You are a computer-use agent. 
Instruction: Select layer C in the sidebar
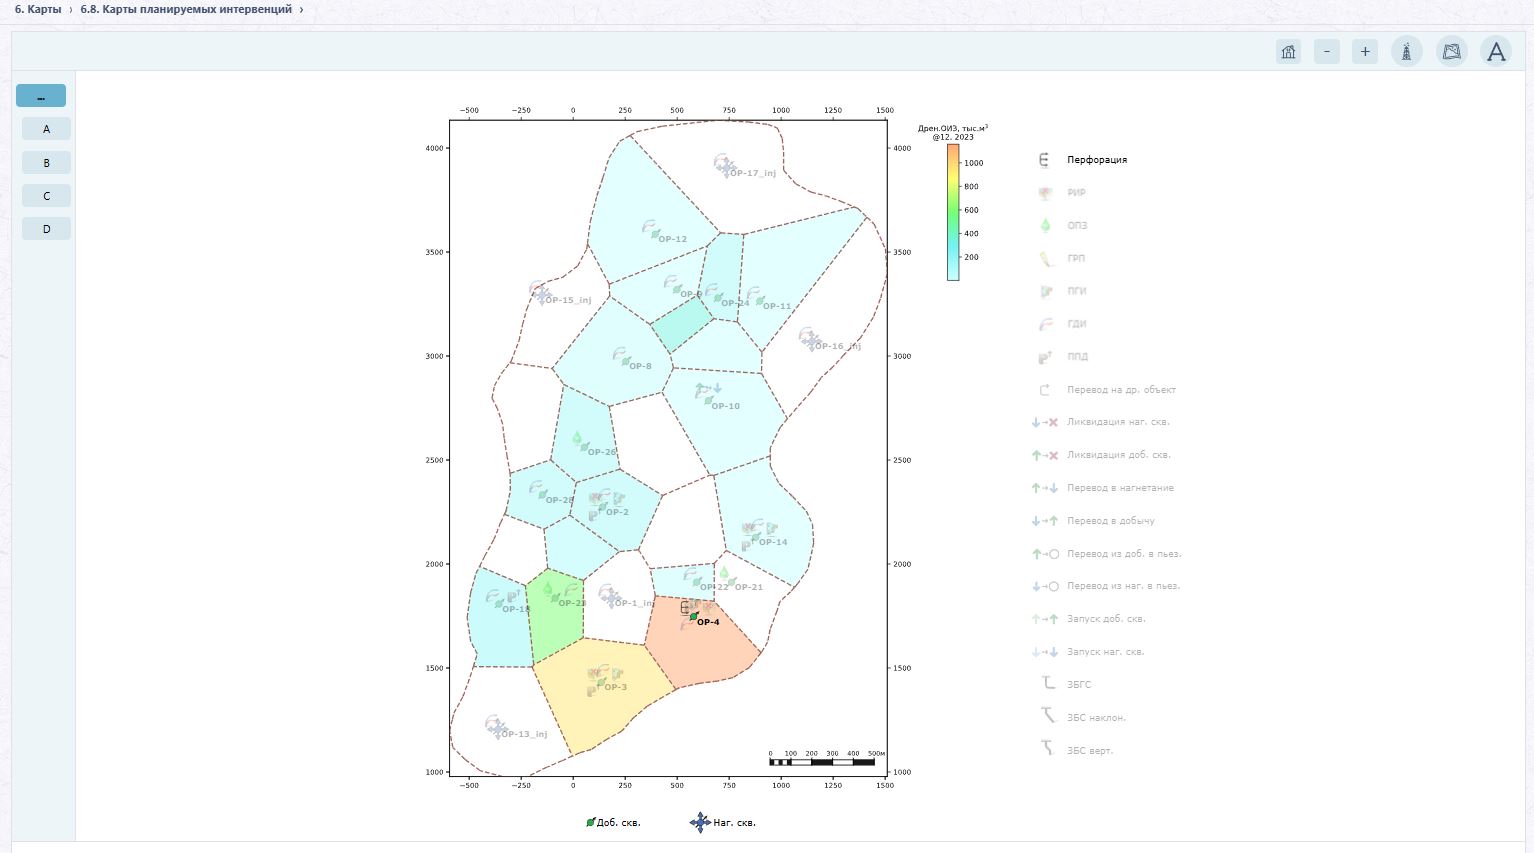click(x=46, y=196)
